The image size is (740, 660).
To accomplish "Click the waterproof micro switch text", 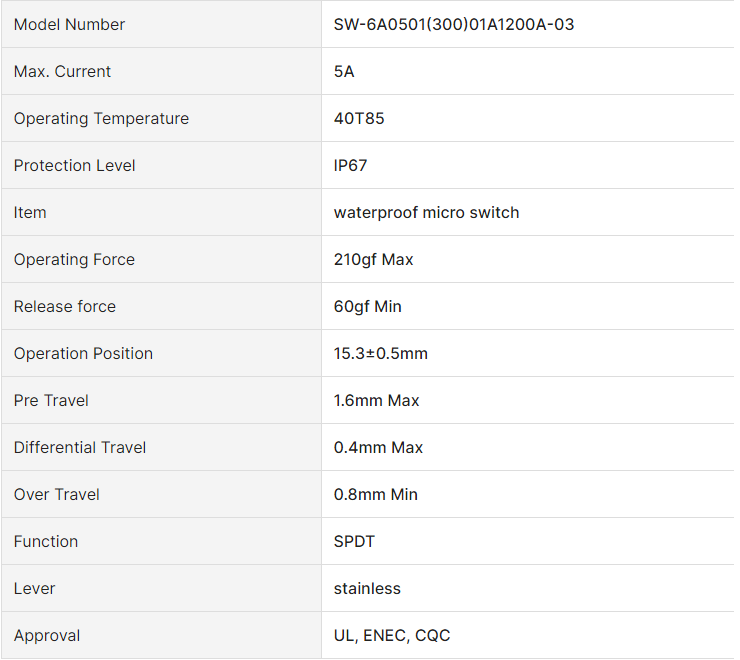I will (x=426, y=213).
